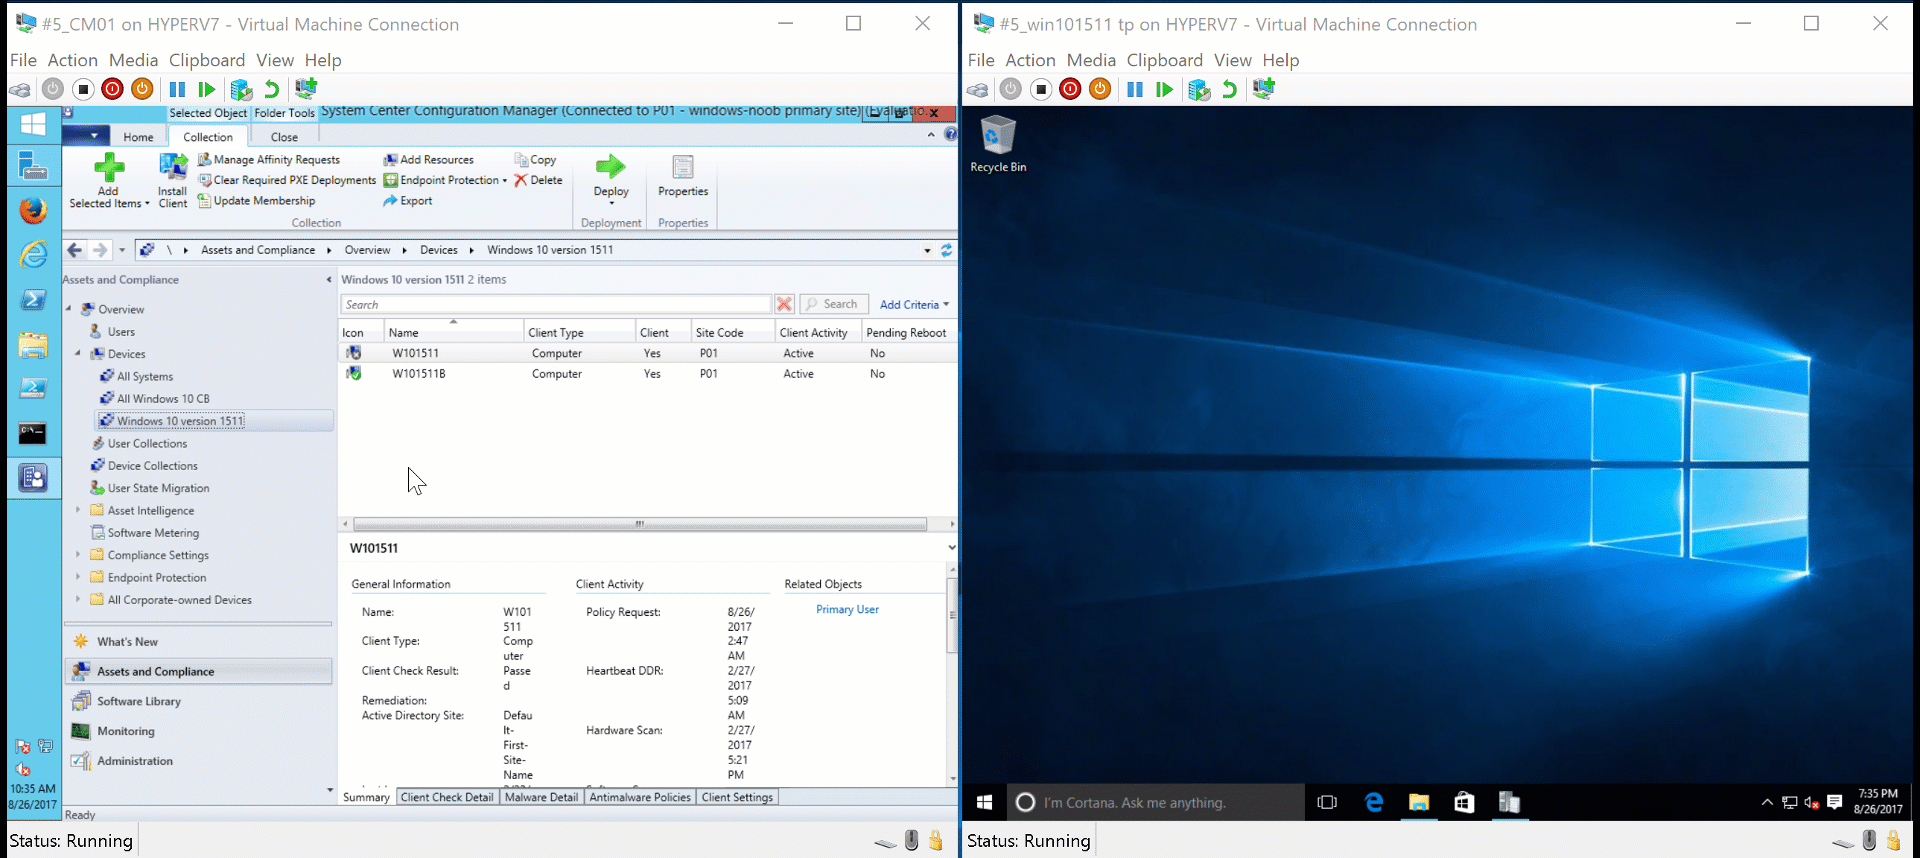Click Clear Required PXE Deployments
This screenshot has height=858, width=1920.
pyautogui.click(x=287, y=180)
